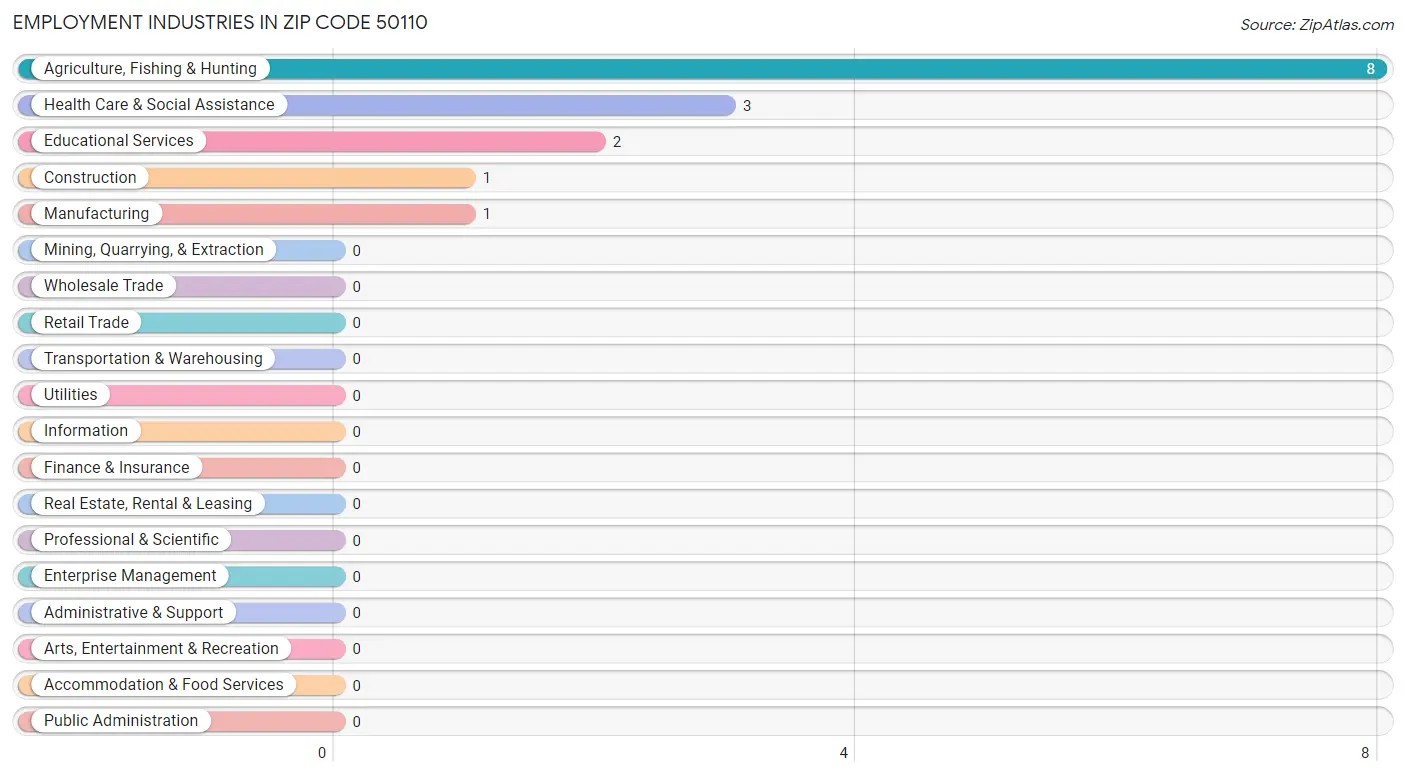
Task: Click Transportation & Warehousing label
Action: pos(153,358)
